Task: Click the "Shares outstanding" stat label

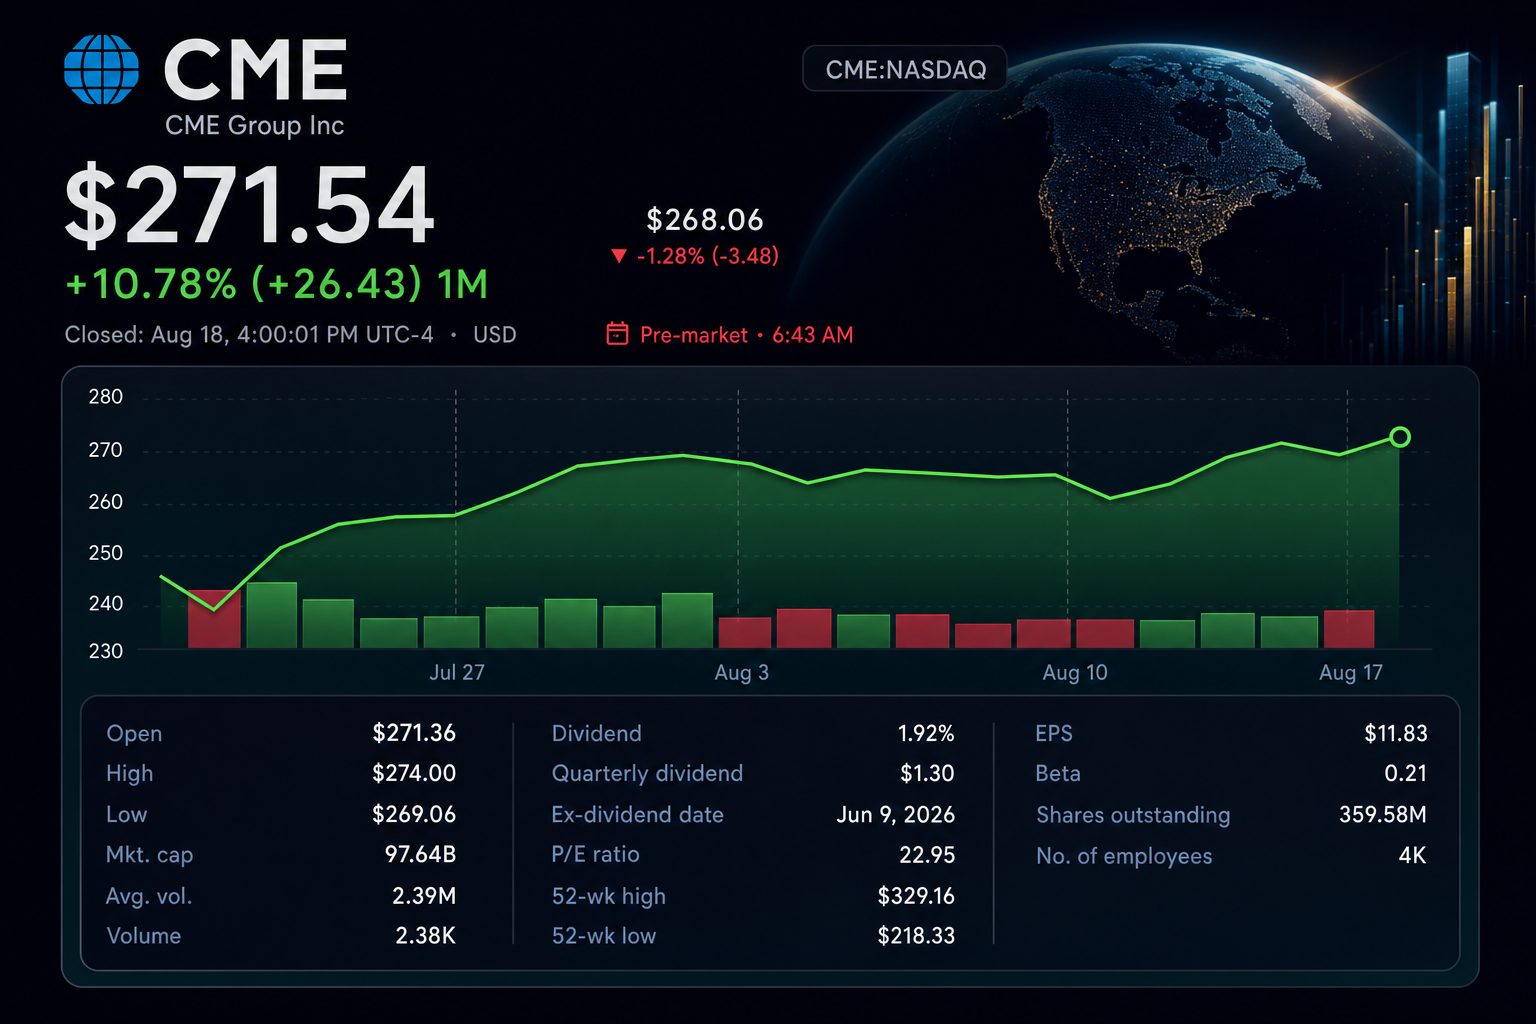Action: pyautogui.click(x=1133, y=815)
